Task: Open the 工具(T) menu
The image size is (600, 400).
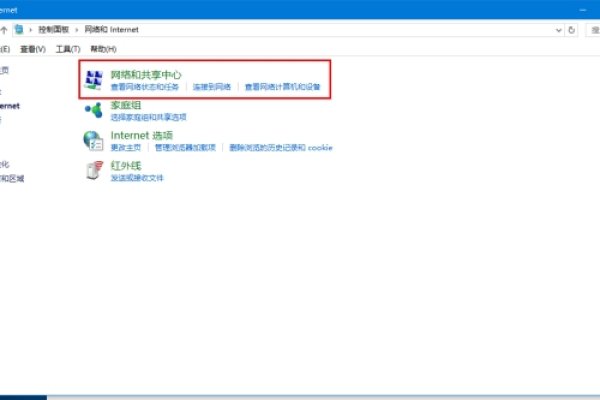Action: pyautogui.click(x=68, y=49)
